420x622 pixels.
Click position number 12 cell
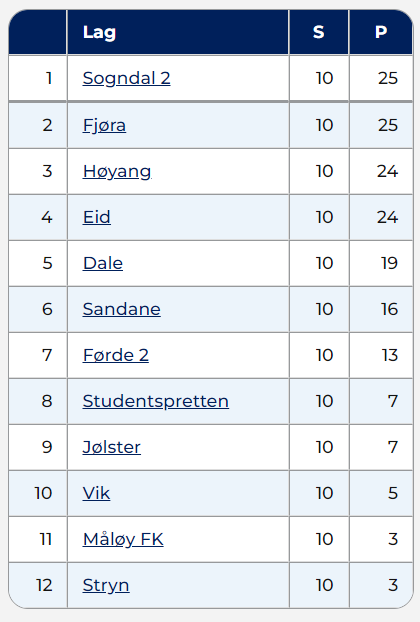pyautogui.click(x=38, y=585)
